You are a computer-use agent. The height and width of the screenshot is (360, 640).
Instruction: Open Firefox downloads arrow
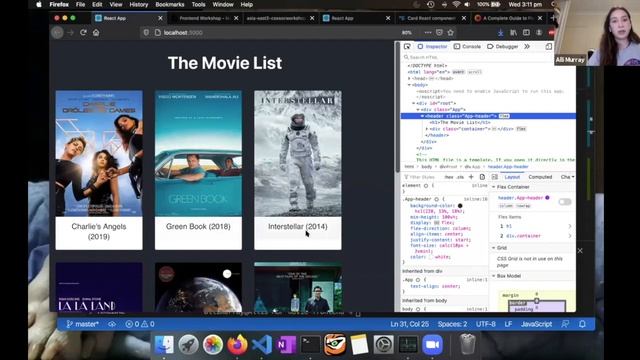pyautogui.click(x=500, y=32)
